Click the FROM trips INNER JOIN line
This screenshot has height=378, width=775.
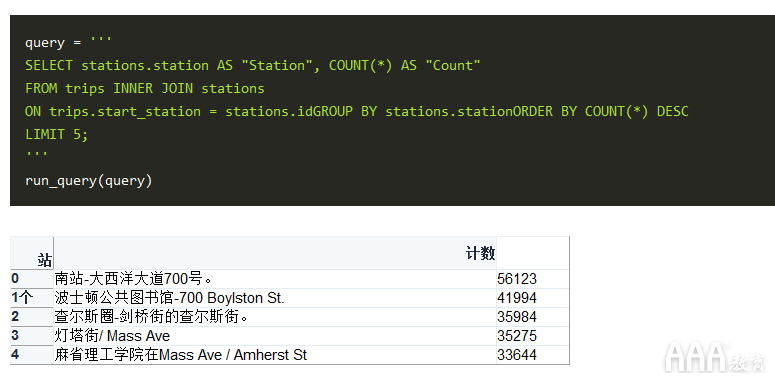[145, 88]
